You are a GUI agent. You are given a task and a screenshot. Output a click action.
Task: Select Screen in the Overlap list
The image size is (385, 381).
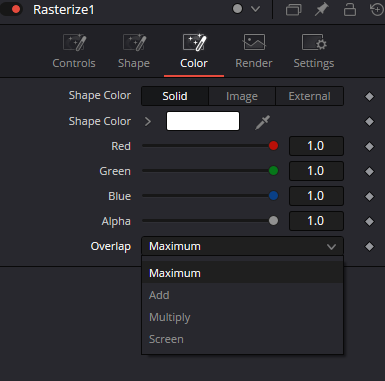point(242,339)
